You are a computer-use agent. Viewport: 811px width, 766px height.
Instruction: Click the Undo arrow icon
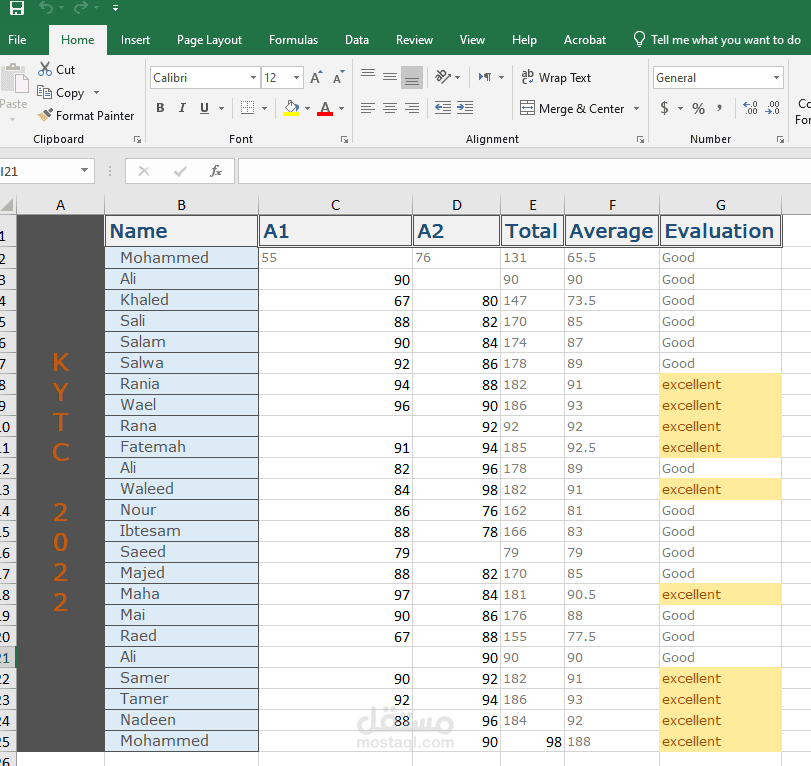tap(46, 8)
